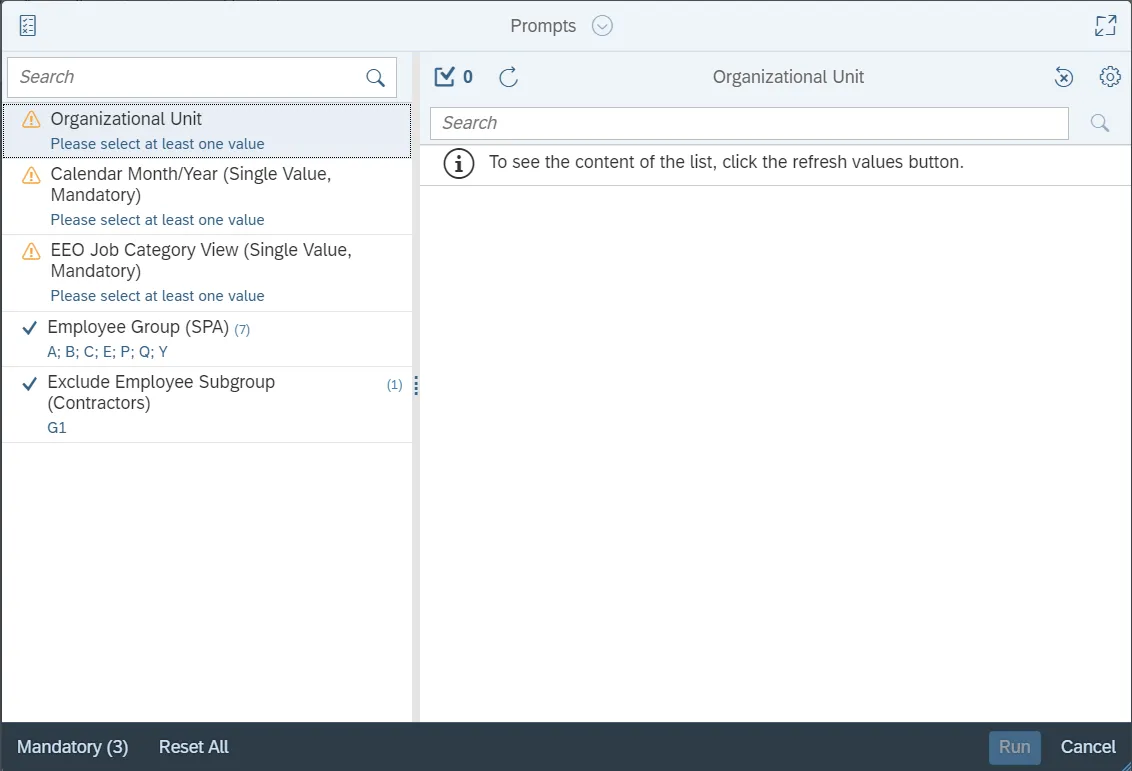Open the Organizational Unit settings gear
The image size is (1132, 771).
1110,77
